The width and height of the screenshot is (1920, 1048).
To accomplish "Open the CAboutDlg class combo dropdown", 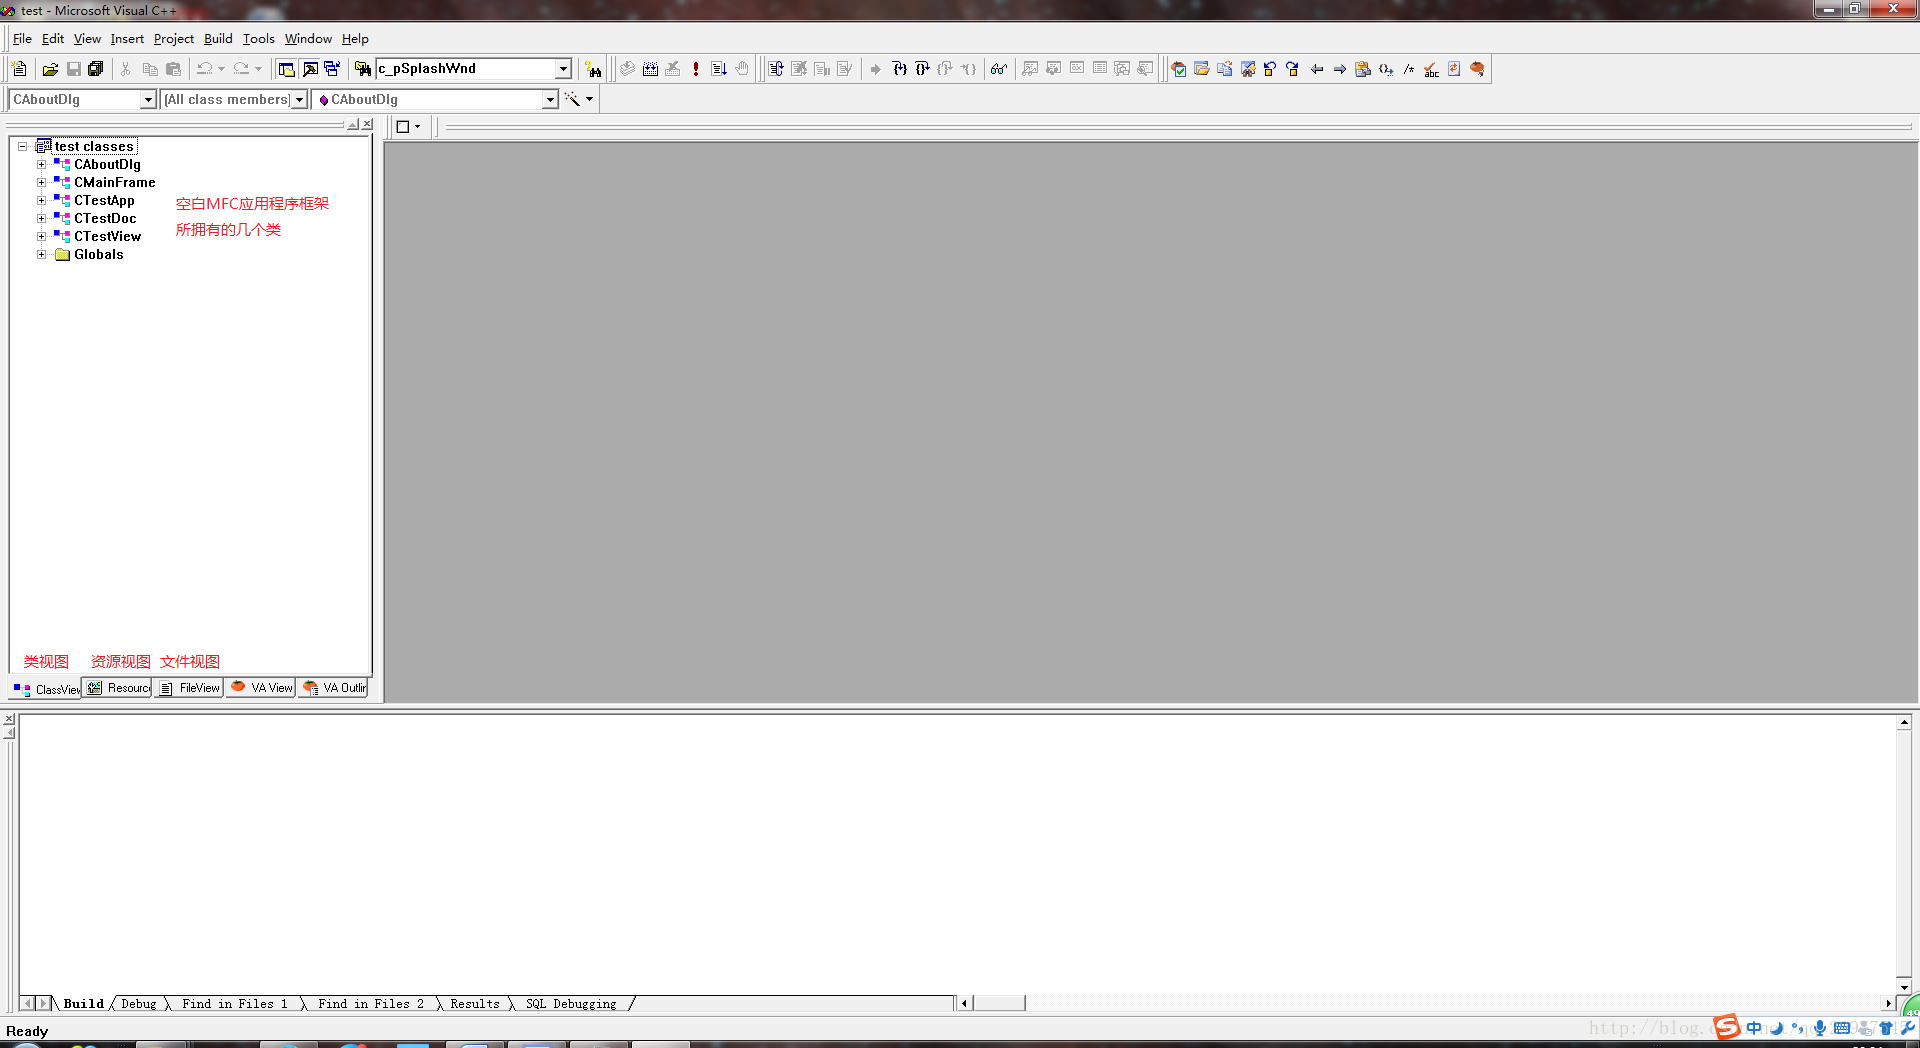I will 148,99.
